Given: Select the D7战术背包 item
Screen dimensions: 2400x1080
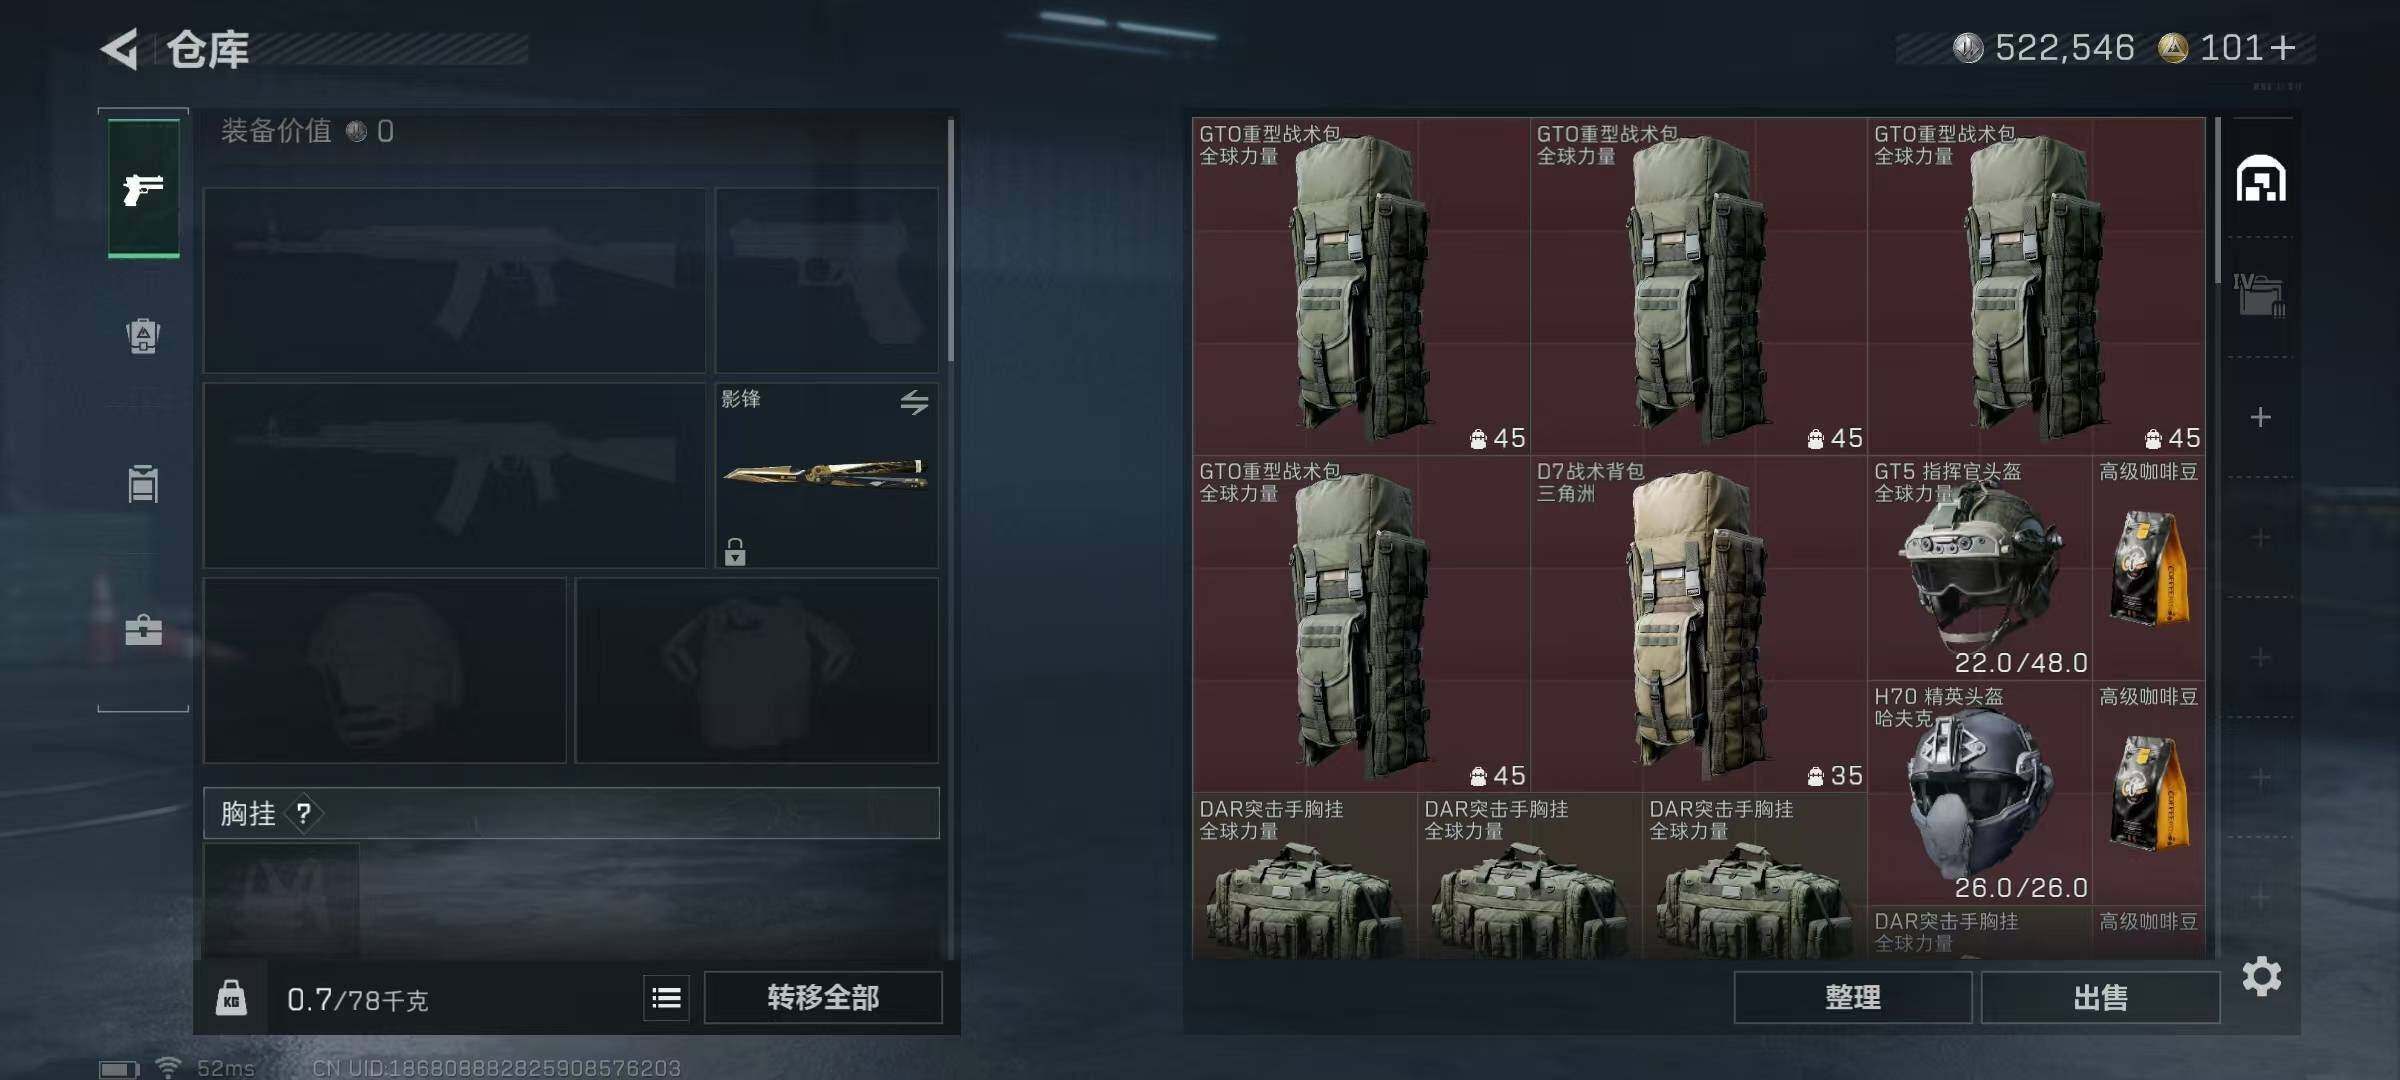Looking at the screenshot, I should click(x=1698, y=624).
